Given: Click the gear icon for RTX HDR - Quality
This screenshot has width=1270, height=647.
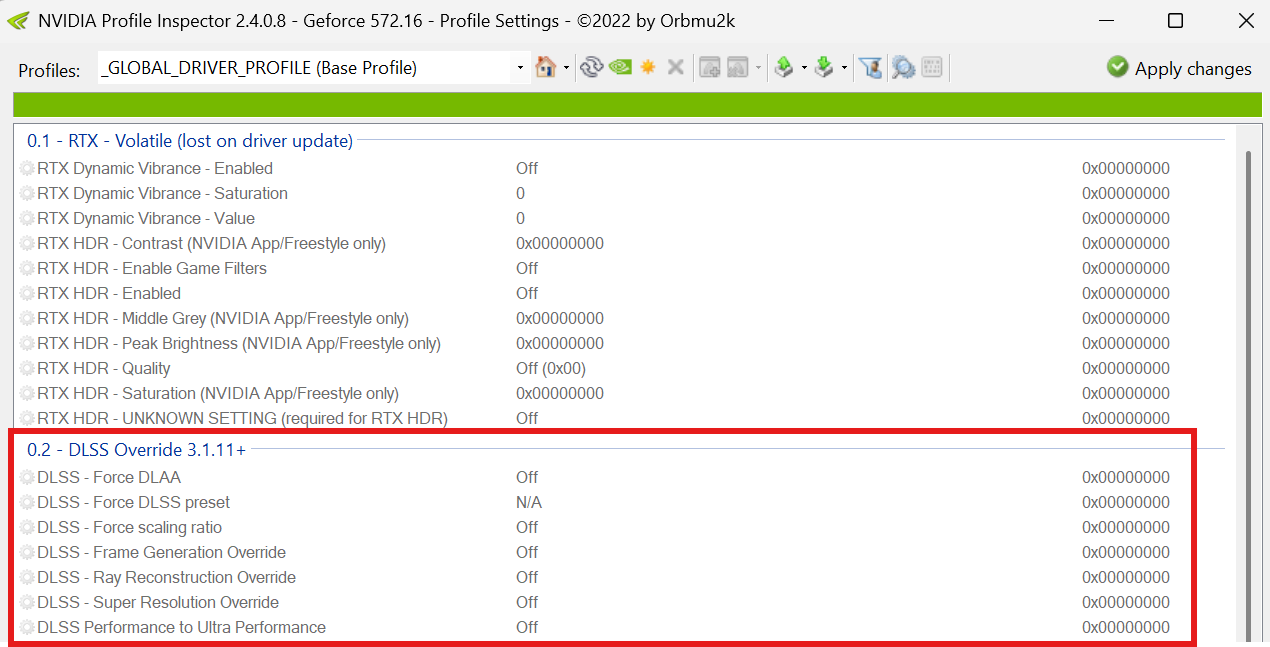Looking at the screenshot, I should click(x=27, y=368).
